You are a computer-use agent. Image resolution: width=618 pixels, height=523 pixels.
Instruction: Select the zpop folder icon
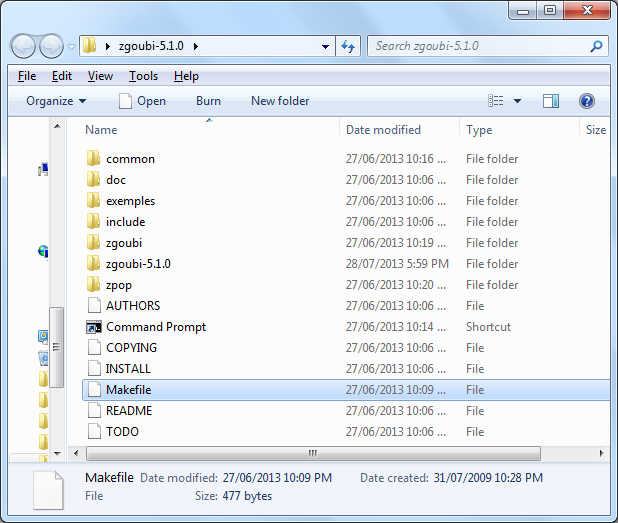(x=93, y=284)
